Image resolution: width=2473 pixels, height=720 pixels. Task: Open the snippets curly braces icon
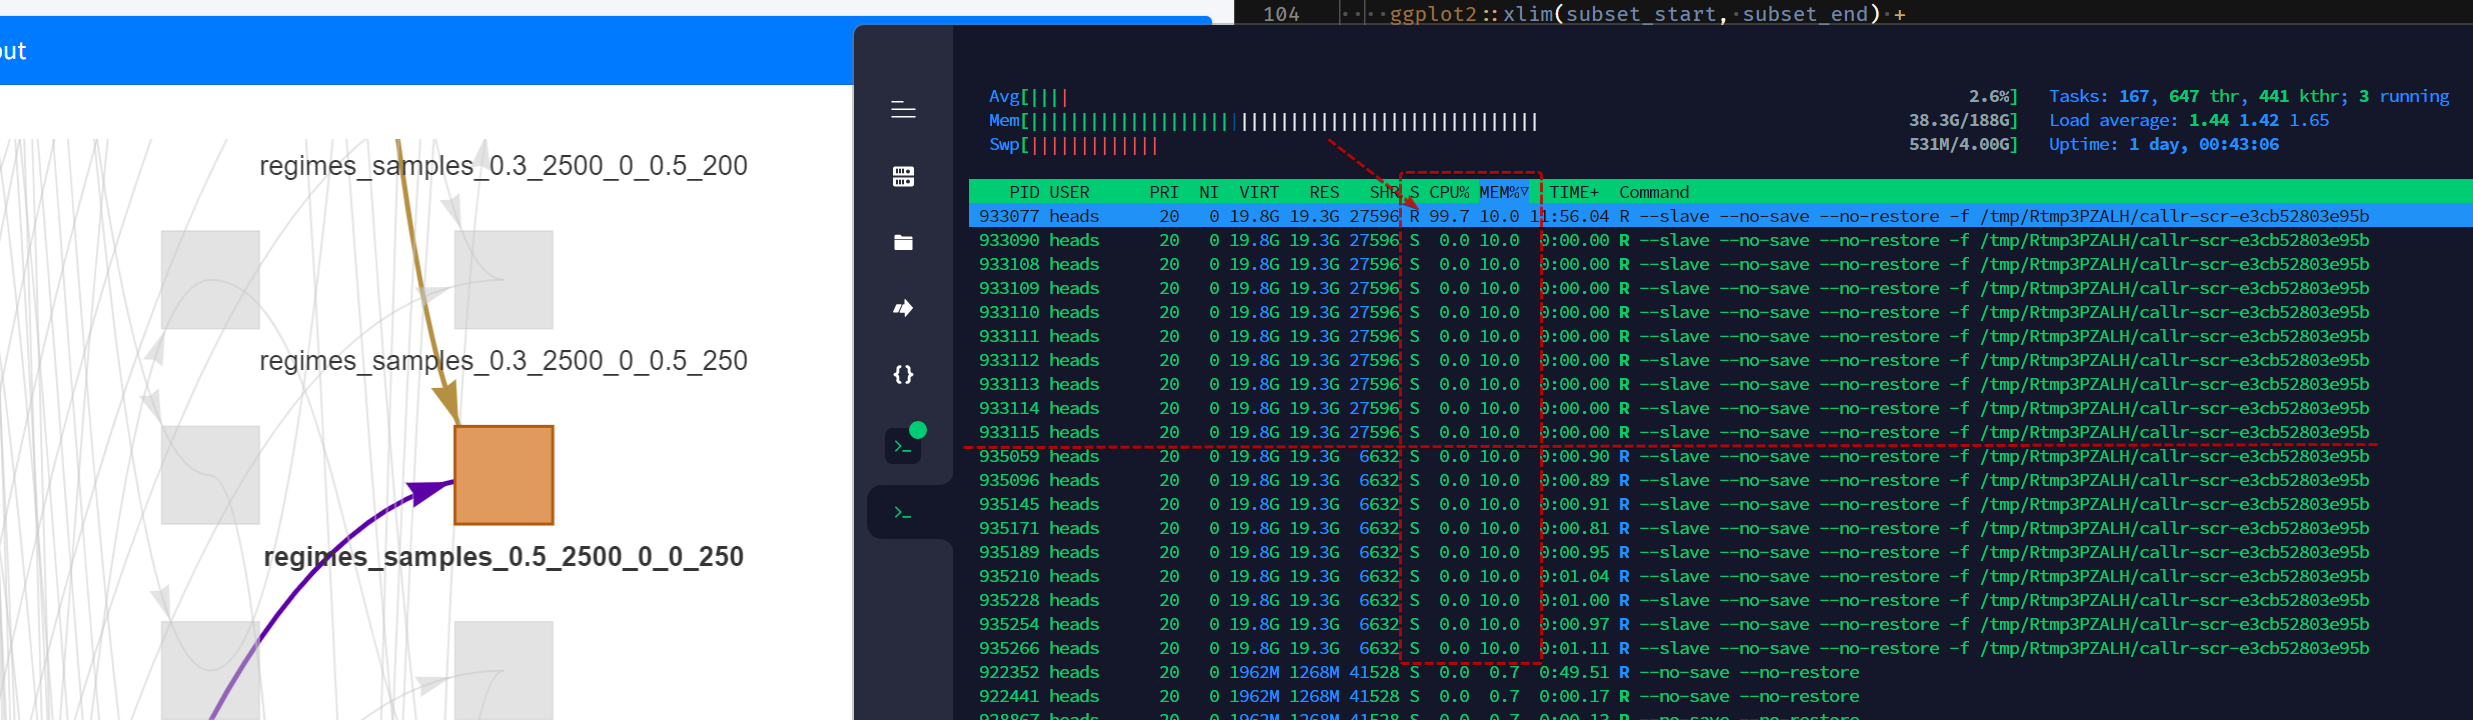pyautogui.click(x=903, y=374)
